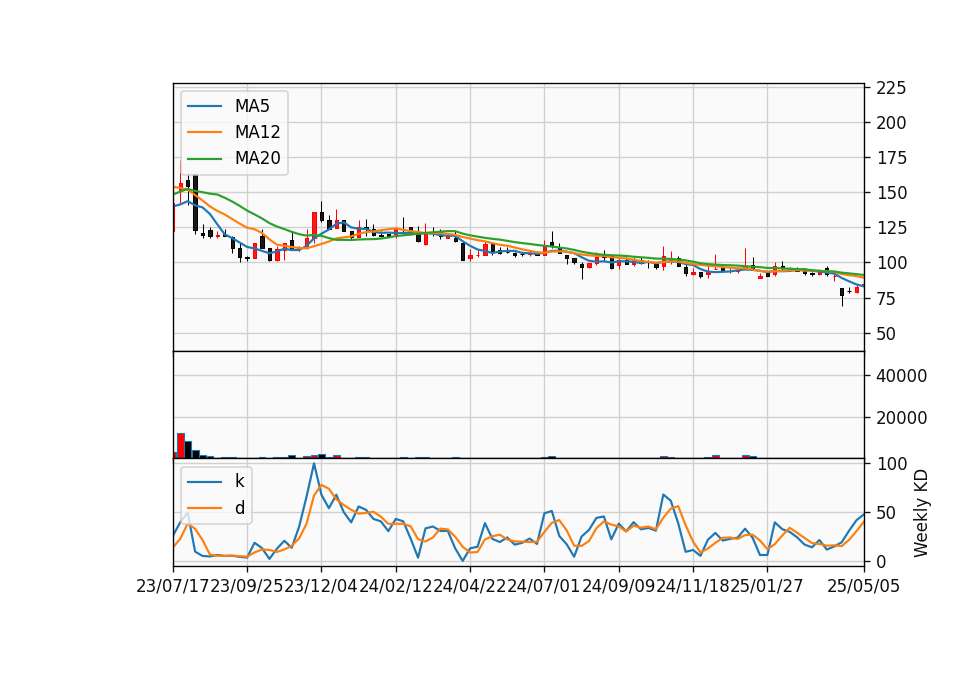Click the lowest candlestick near price 75
960x690 pixels.
tap(842, 296)
